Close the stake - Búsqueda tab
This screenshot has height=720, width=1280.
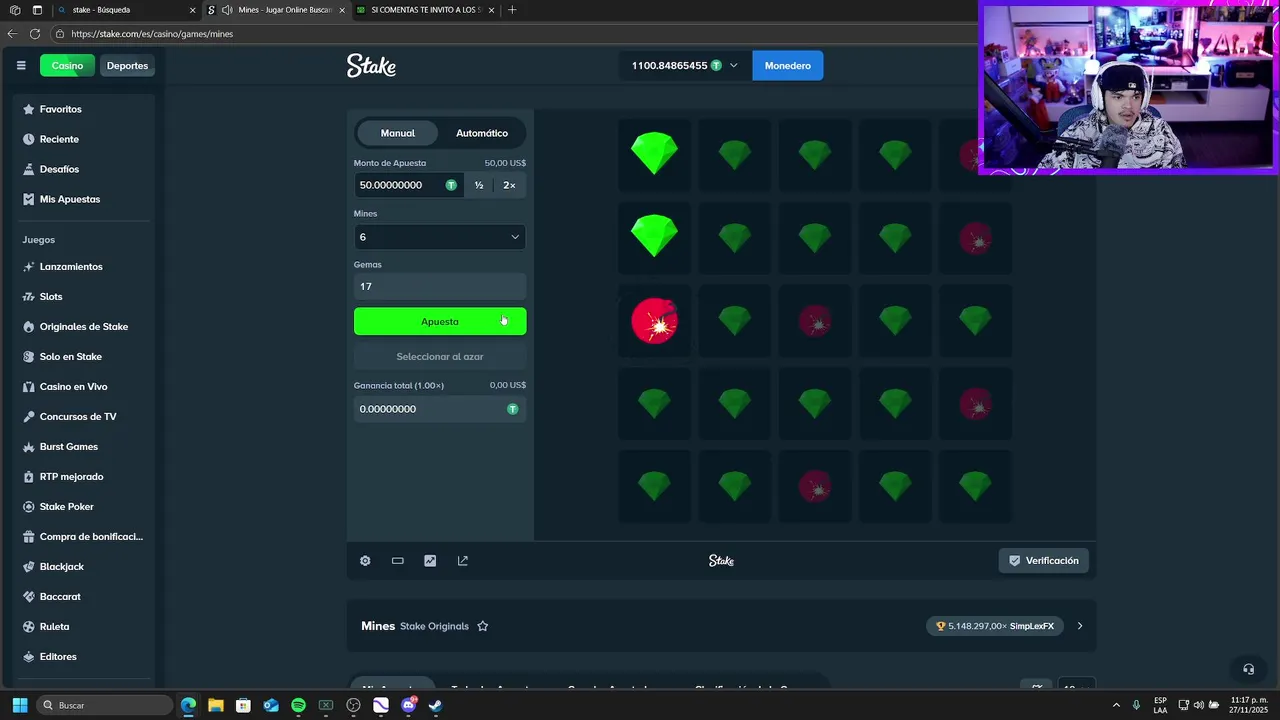point(192,10)
